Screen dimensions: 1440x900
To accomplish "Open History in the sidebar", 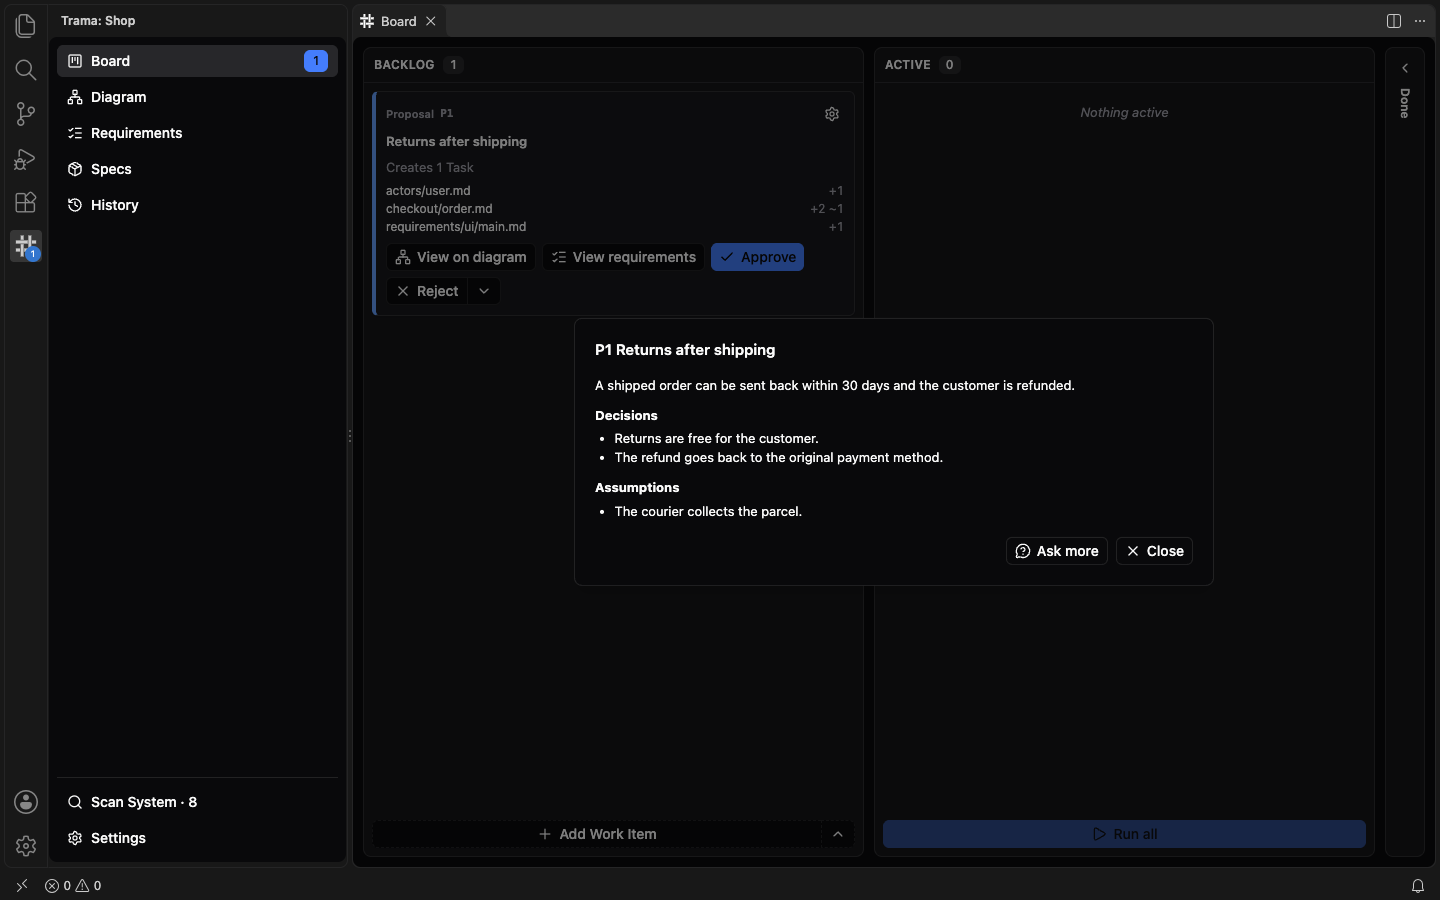I will (x=197, y=205).
